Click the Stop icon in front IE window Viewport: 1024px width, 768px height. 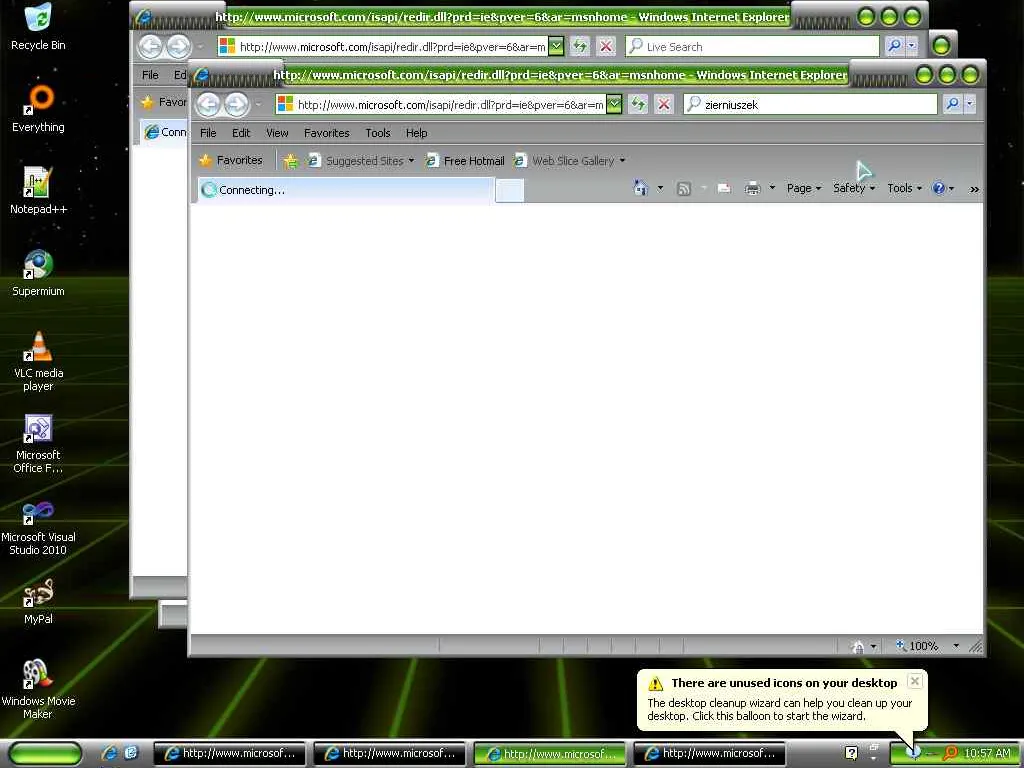click(664, 104)
